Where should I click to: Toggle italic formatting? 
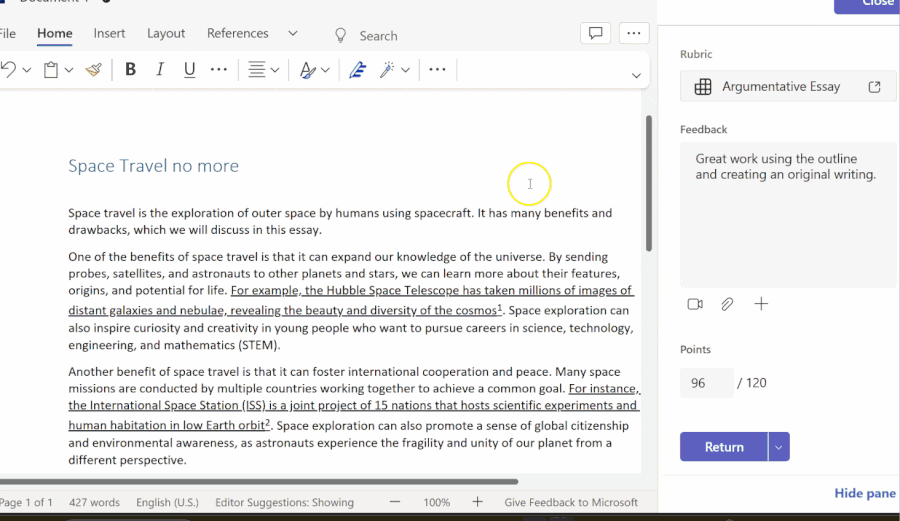160,69
